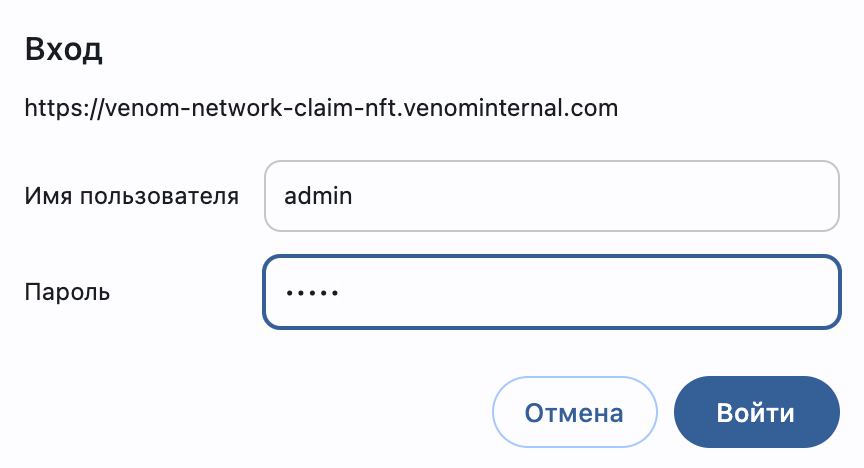
Task: Click the Пароль label text
Action: tap(67, 292)
